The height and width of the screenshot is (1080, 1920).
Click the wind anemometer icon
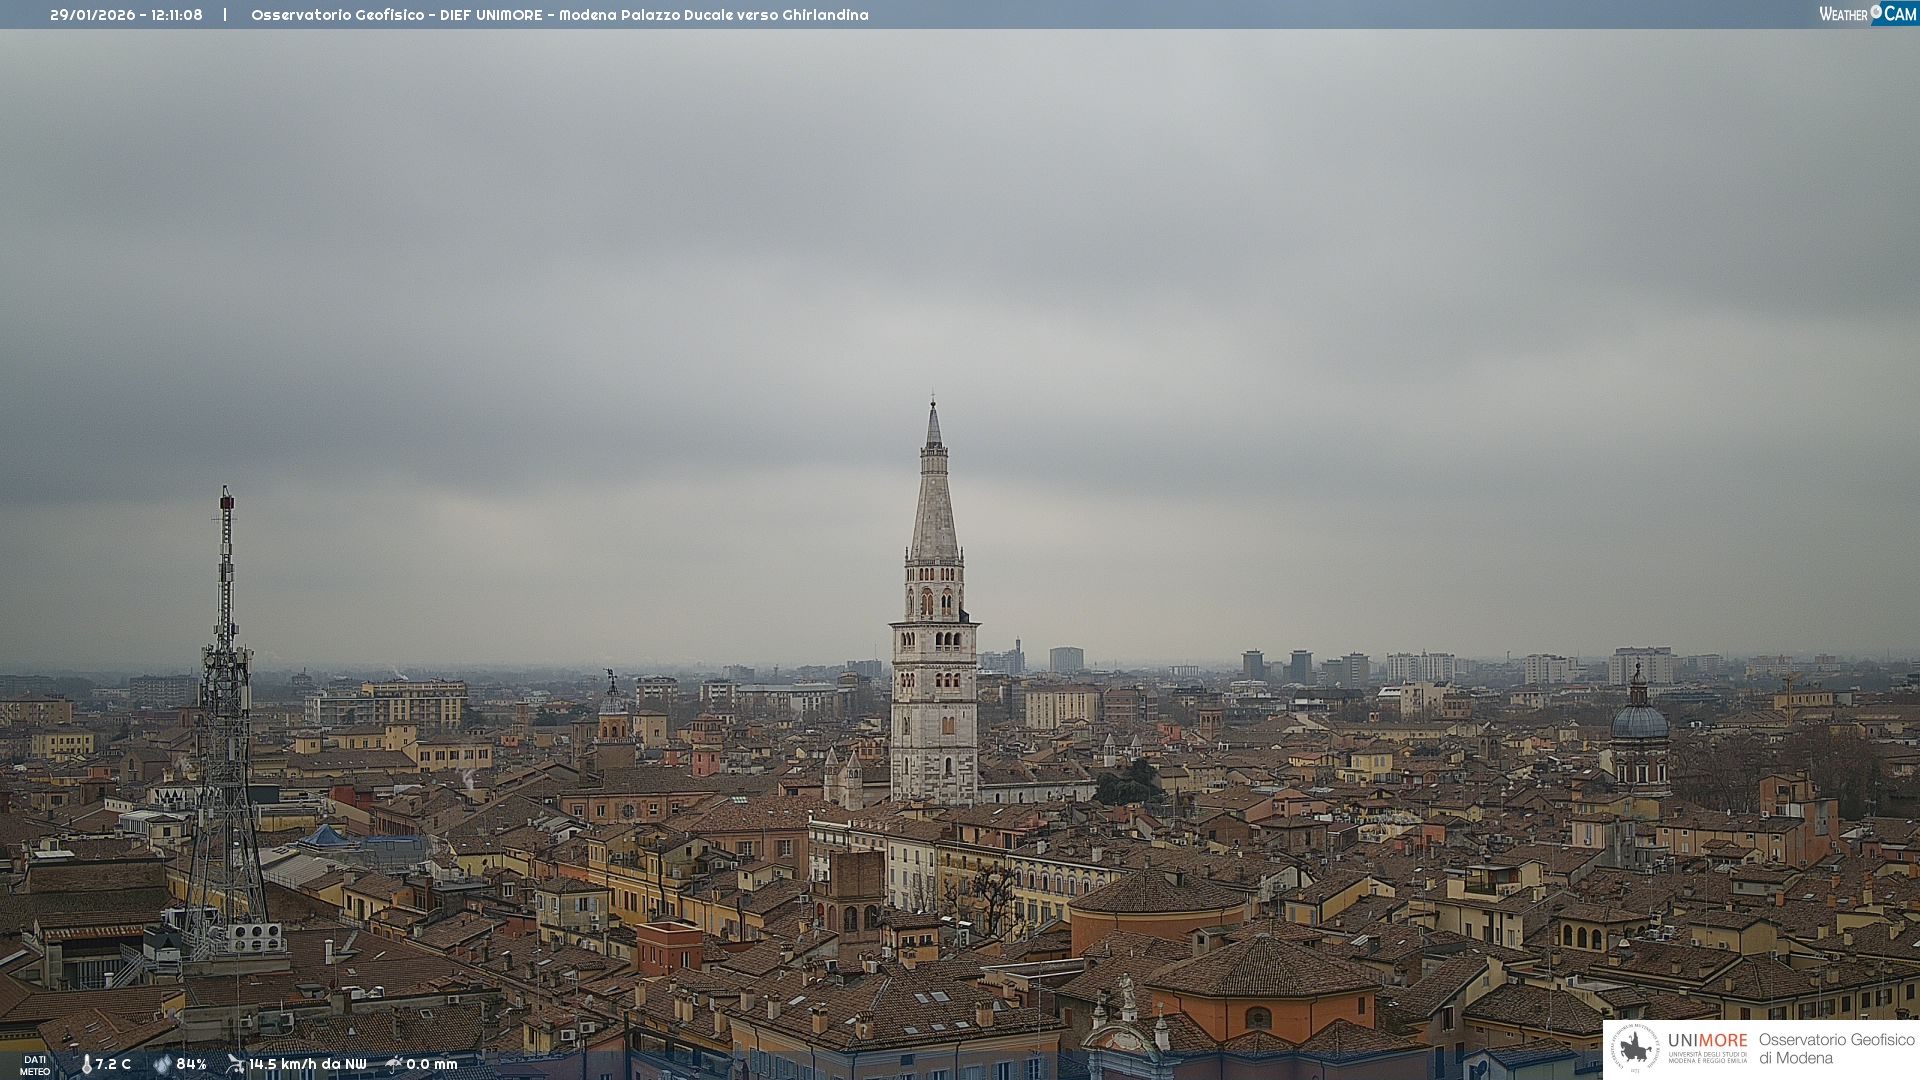pos(235,1064)
